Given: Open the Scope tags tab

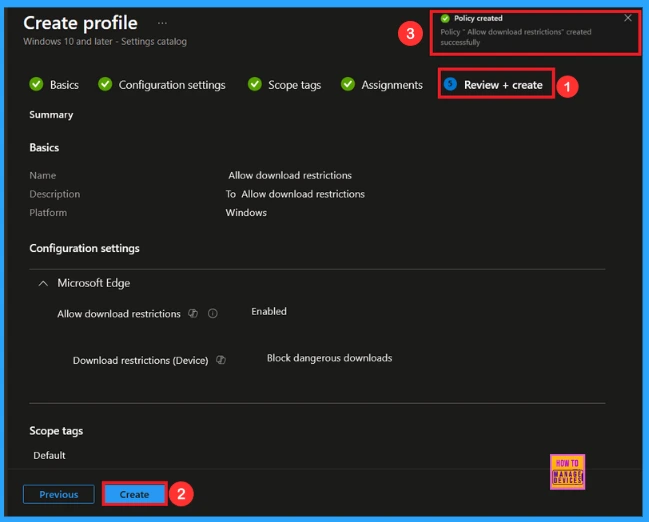Looking at the screenshot, I should pos(294,85).
